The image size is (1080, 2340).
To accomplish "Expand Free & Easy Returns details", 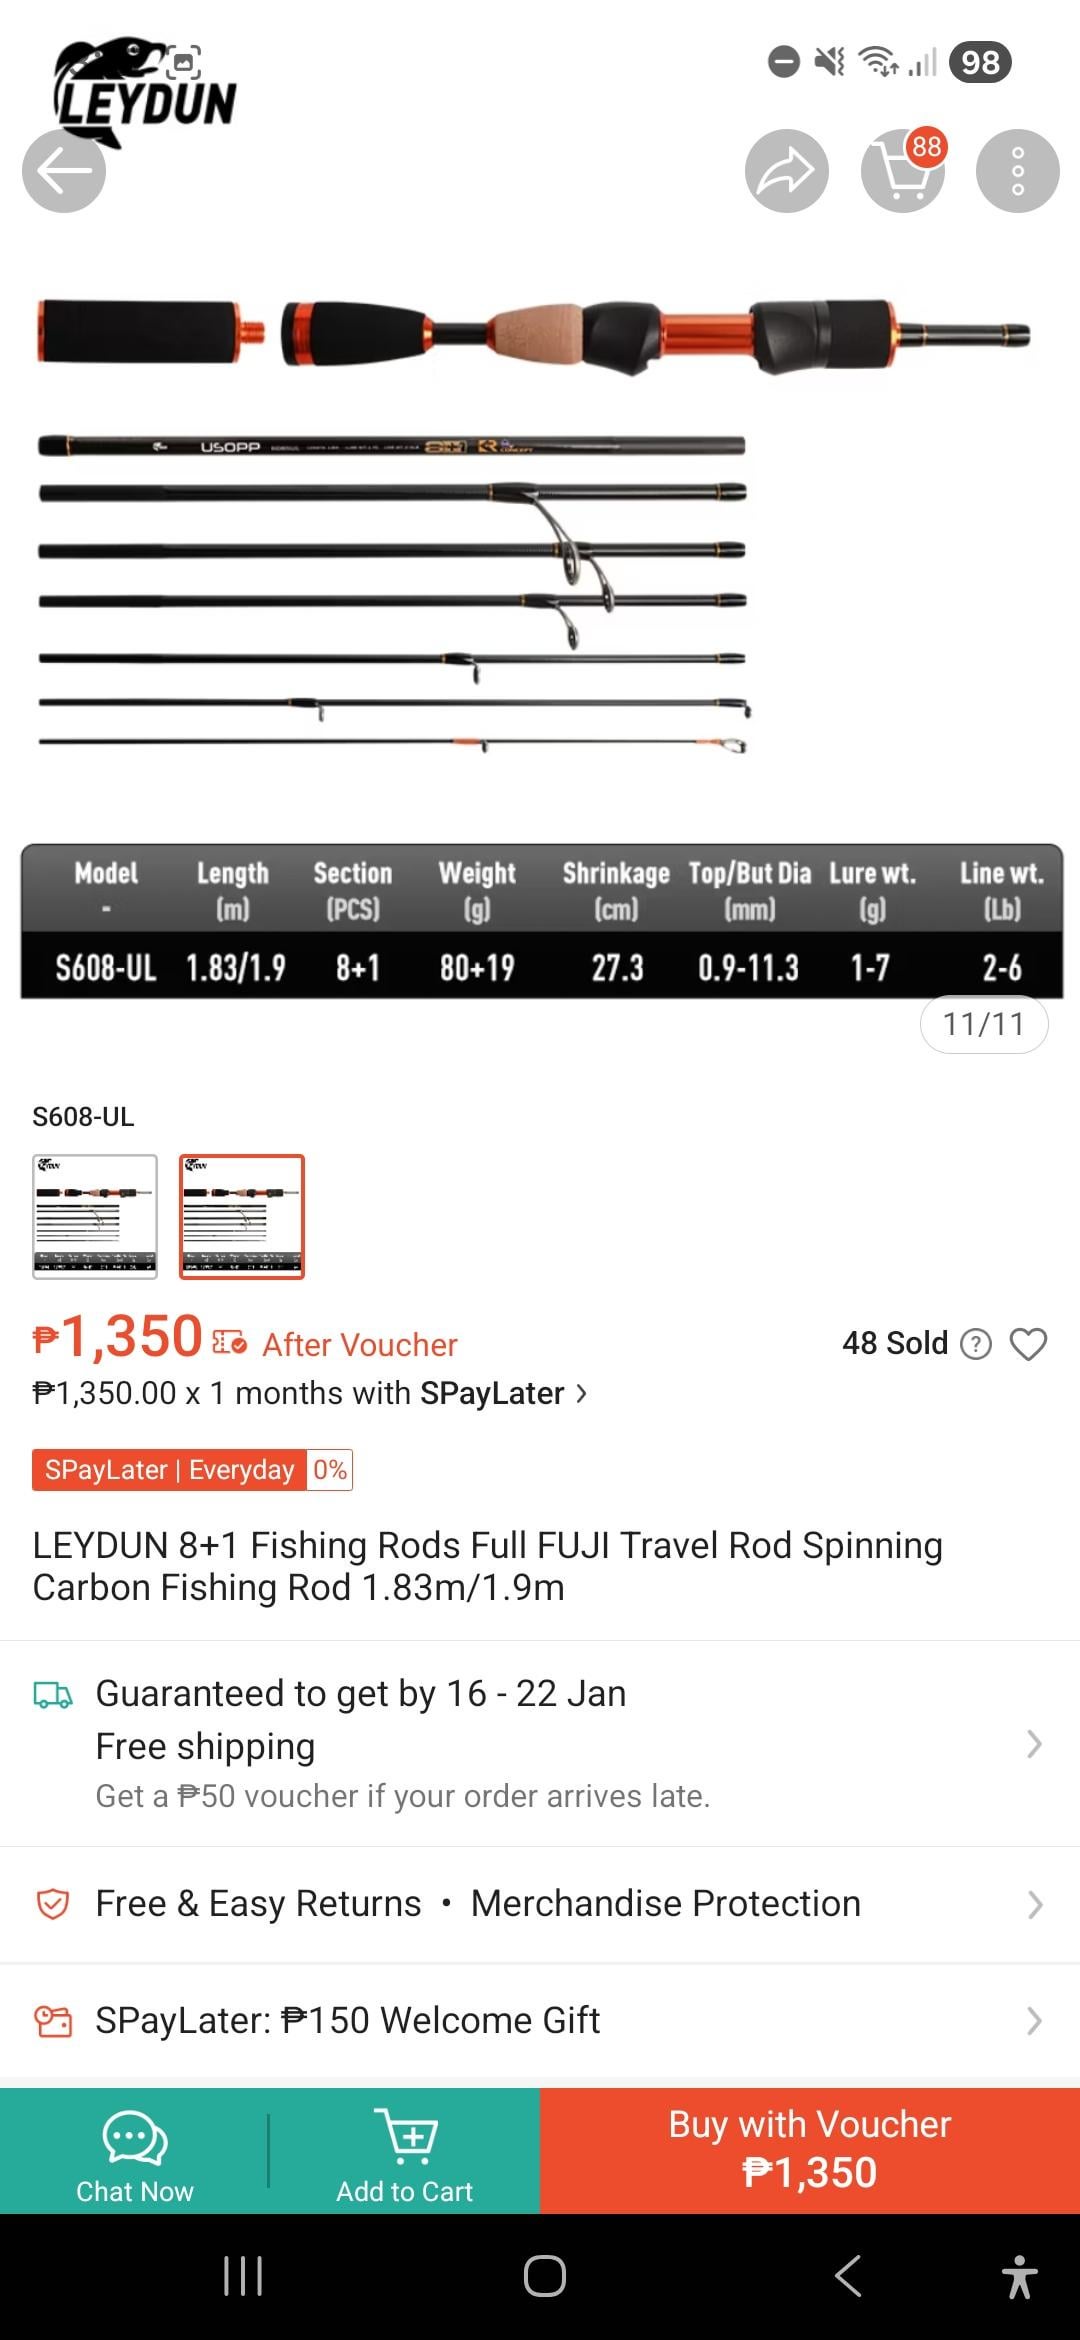I will 1034,1904.
